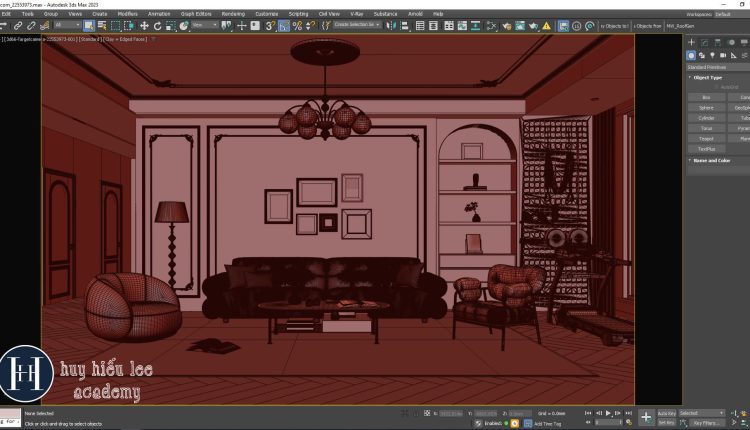Switch to the Hierarchy command panel tab

pos(717,43)
